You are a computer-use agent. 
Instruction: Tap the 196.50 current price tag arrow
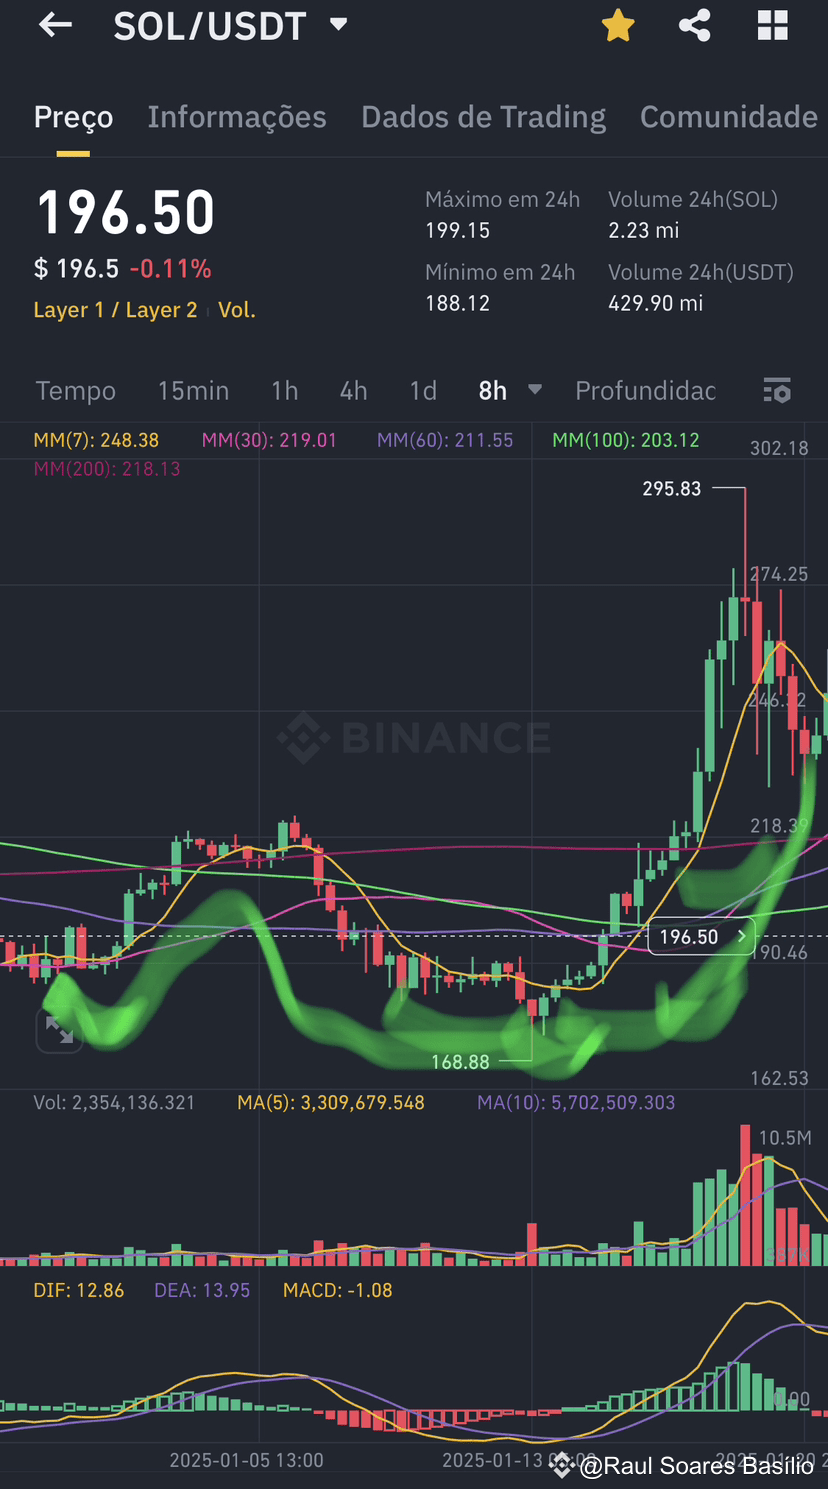(742, 937)
